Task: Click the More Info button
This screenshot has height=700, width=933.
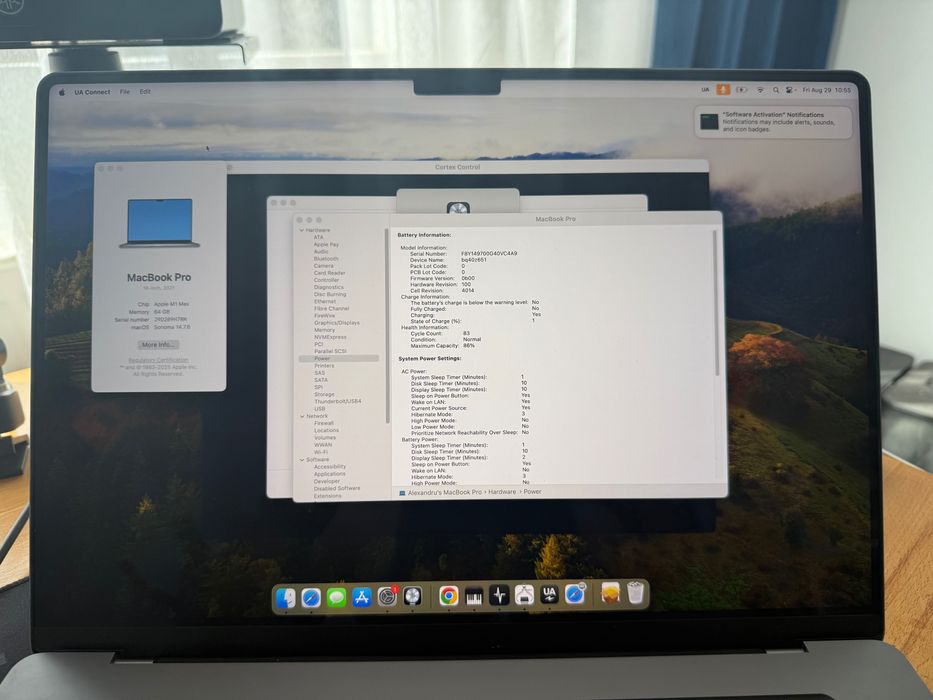Action: click(x=158, y=345)
